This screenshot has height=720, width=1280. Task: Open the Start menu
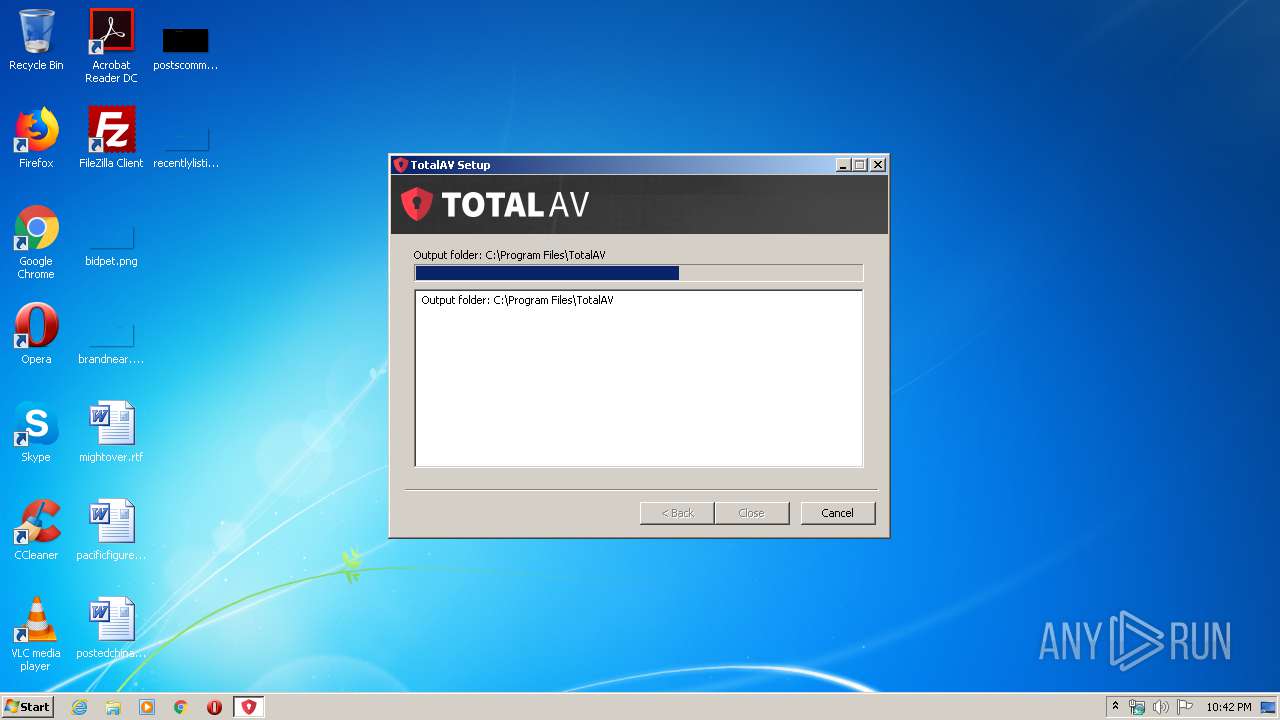pos(28,707)
